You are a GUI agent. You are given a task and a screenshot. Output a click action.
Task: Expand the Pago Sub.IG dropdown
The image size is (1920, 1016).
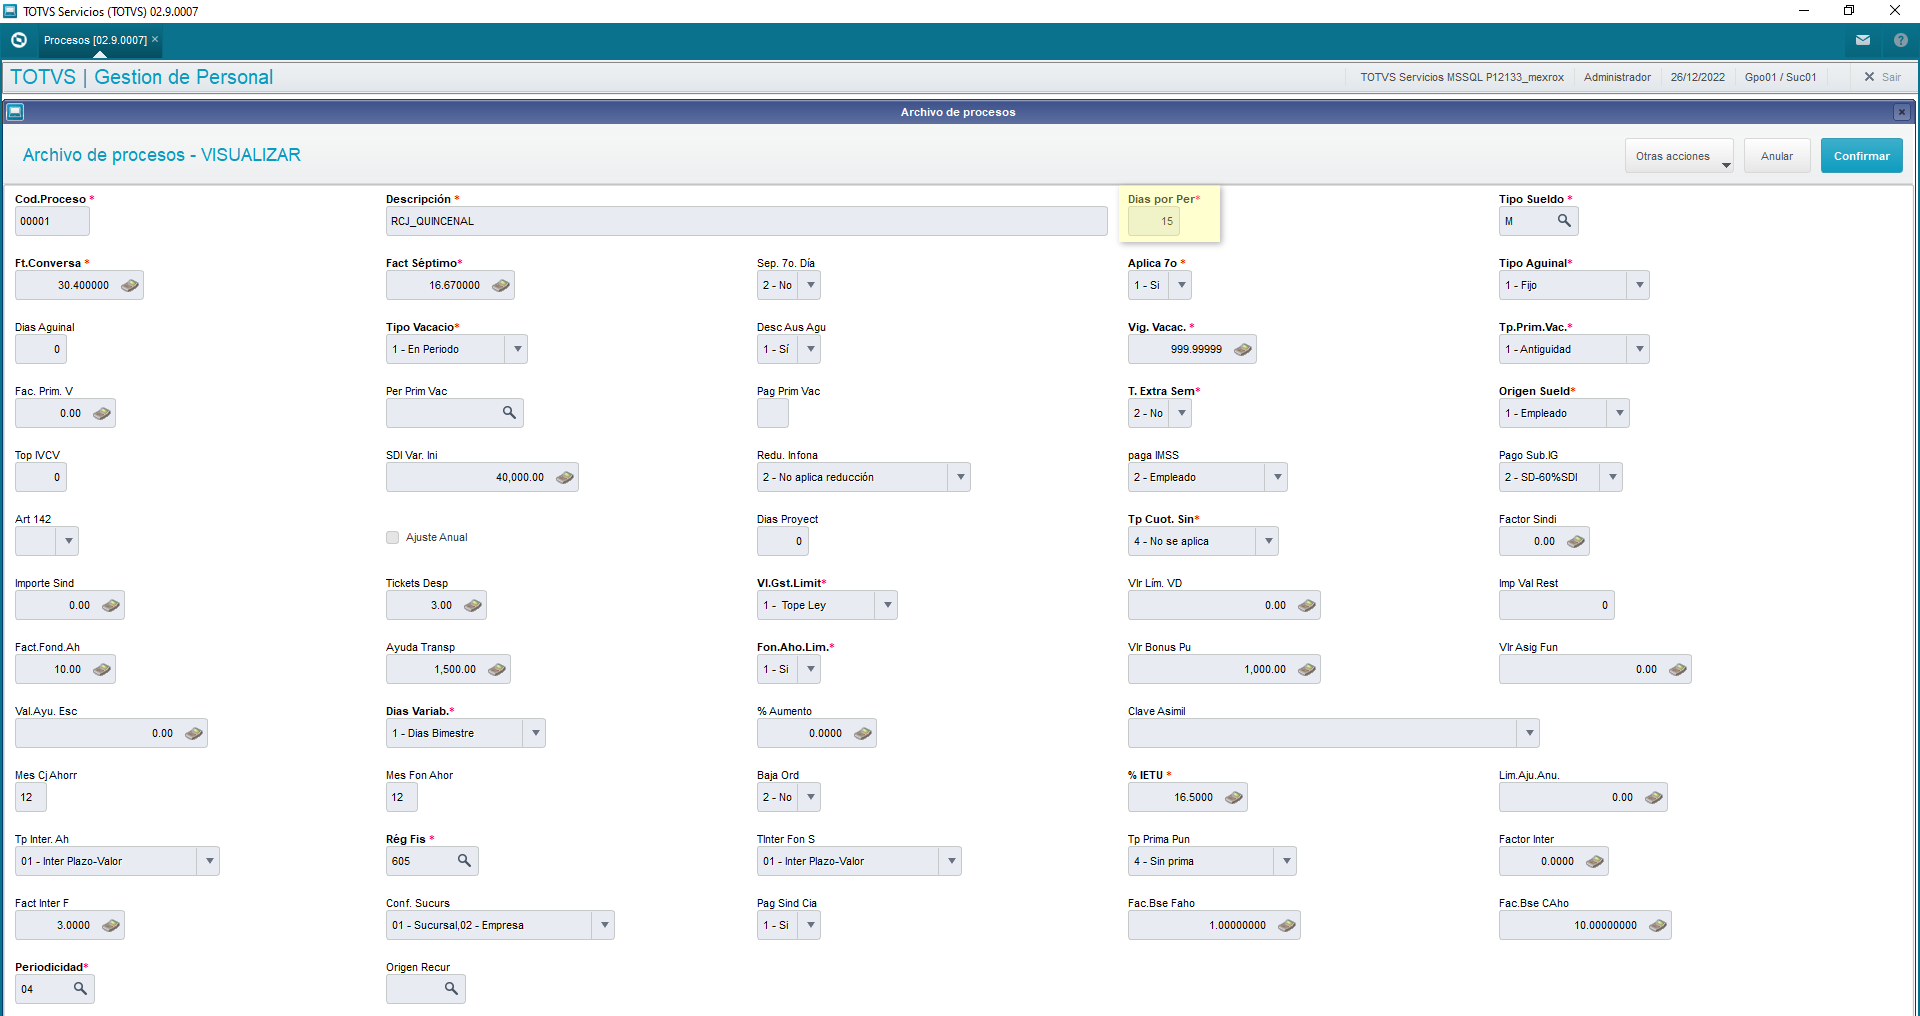pyautogui.click(x=1612, y=478)
